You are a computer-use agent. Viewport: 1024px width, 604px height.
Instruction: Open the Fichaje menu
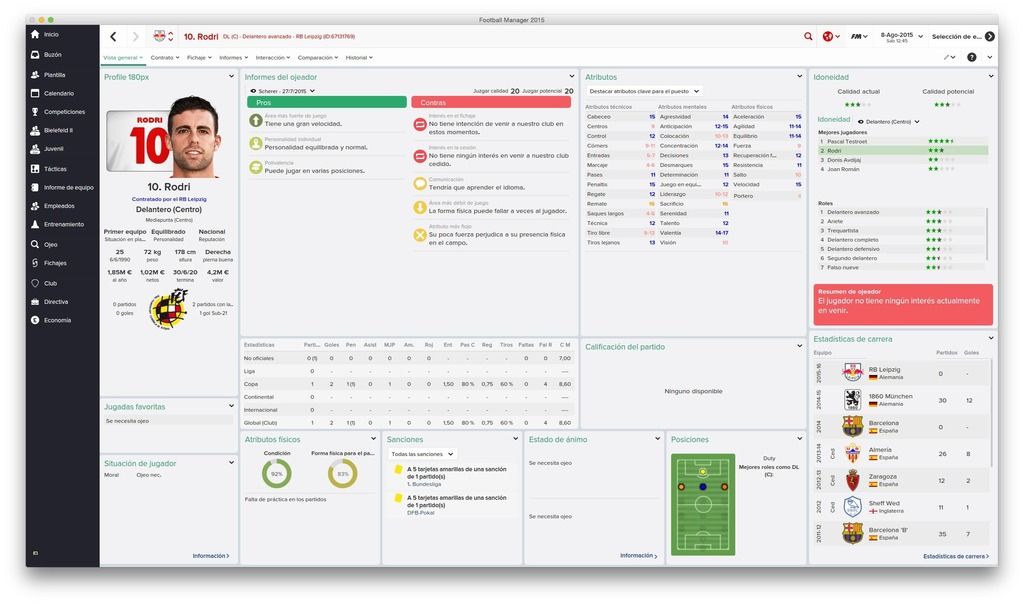(199, 58)
